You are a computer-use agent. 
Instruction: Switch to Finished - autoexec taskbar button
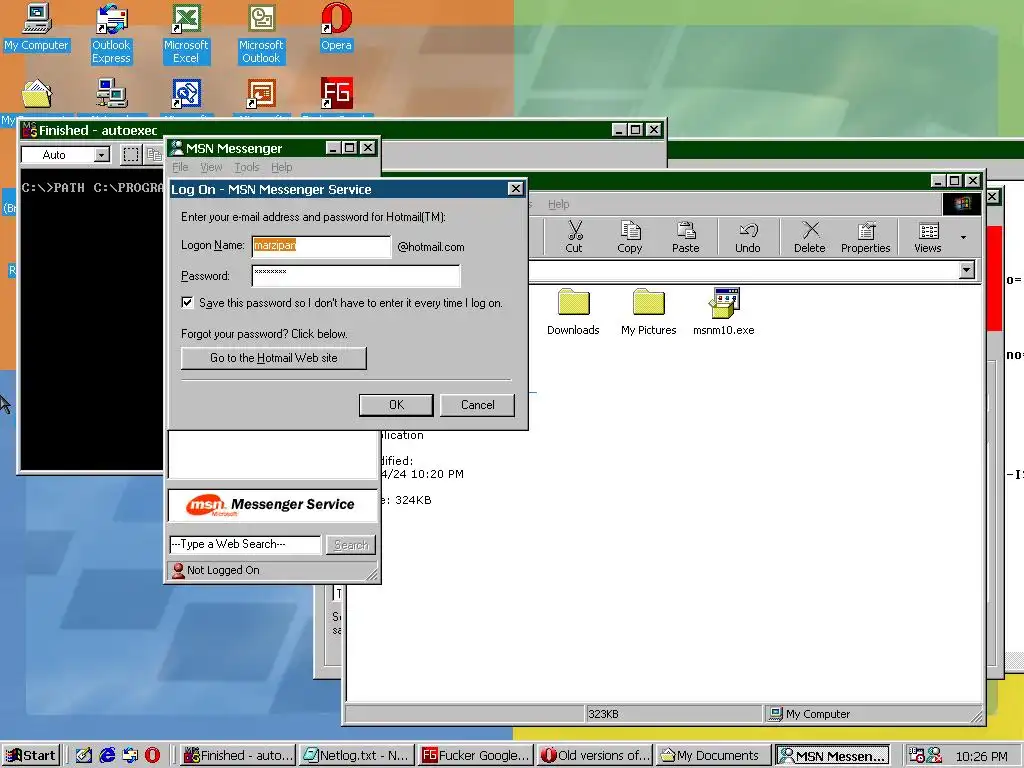coord(238,756)
